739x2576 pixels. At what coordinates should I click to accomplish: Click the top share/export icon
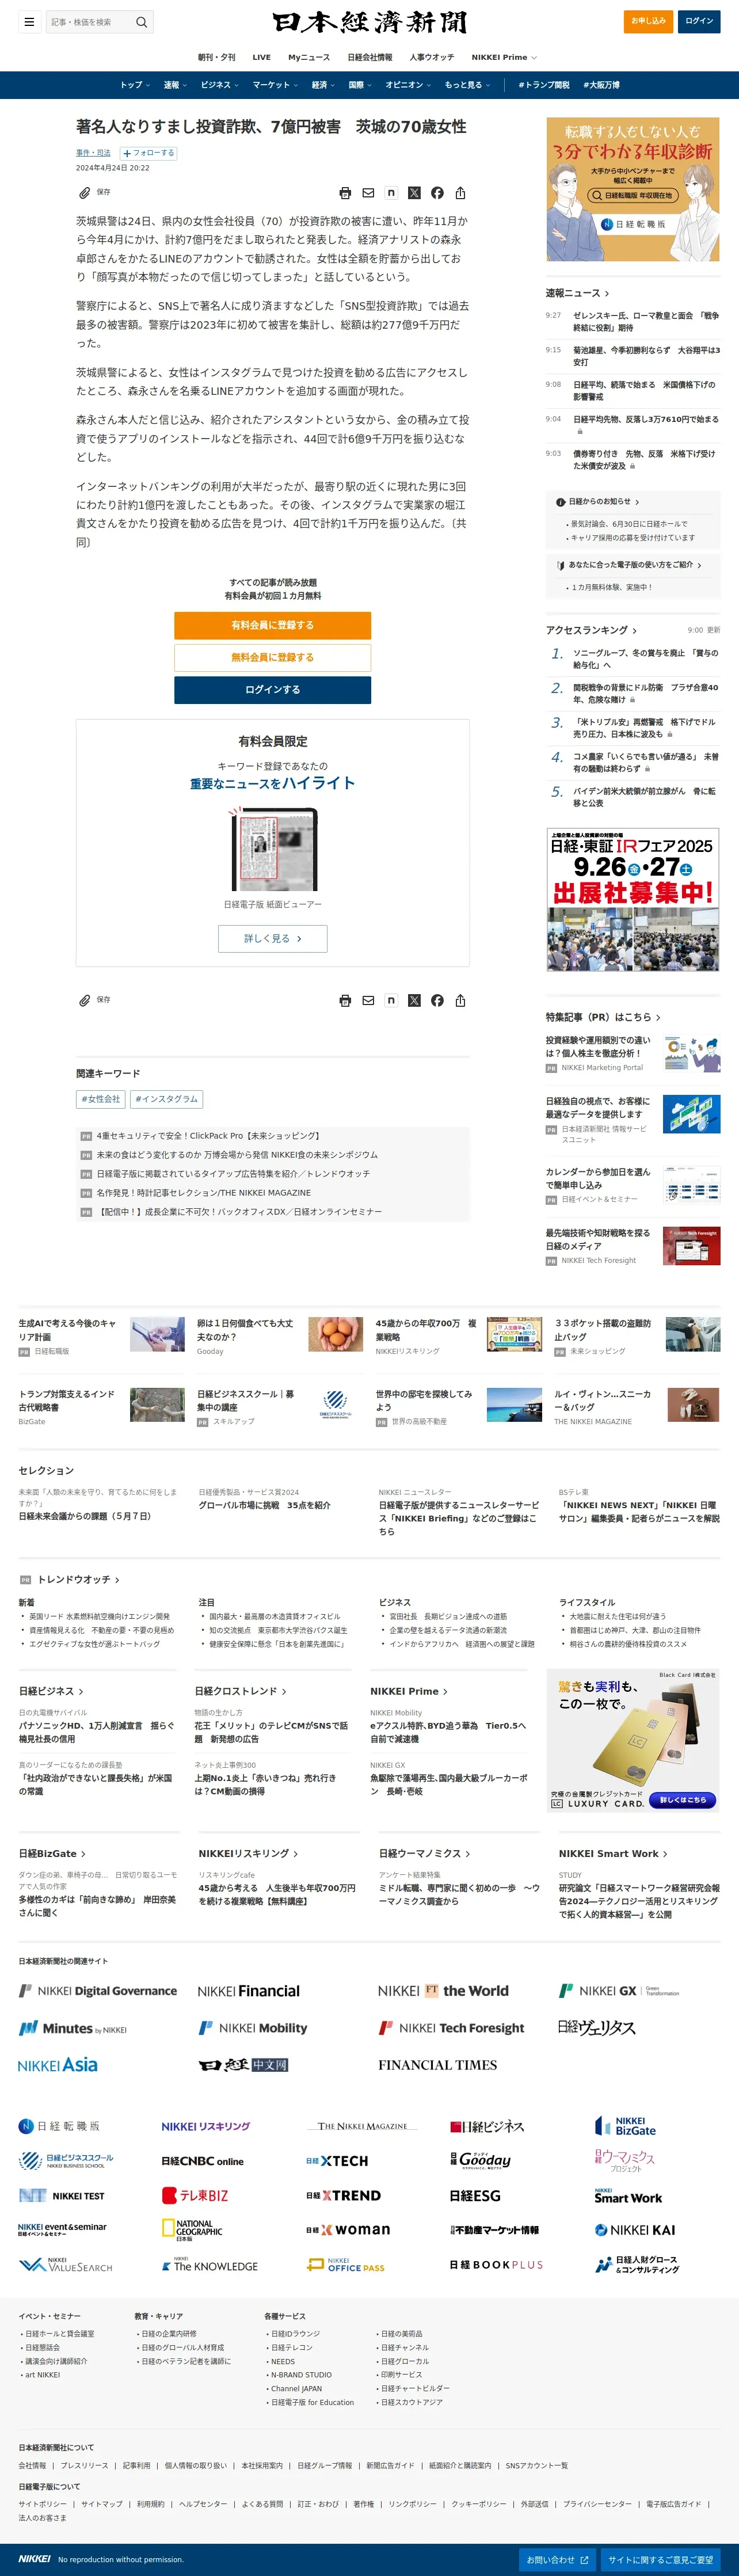[x=460, y=193]
